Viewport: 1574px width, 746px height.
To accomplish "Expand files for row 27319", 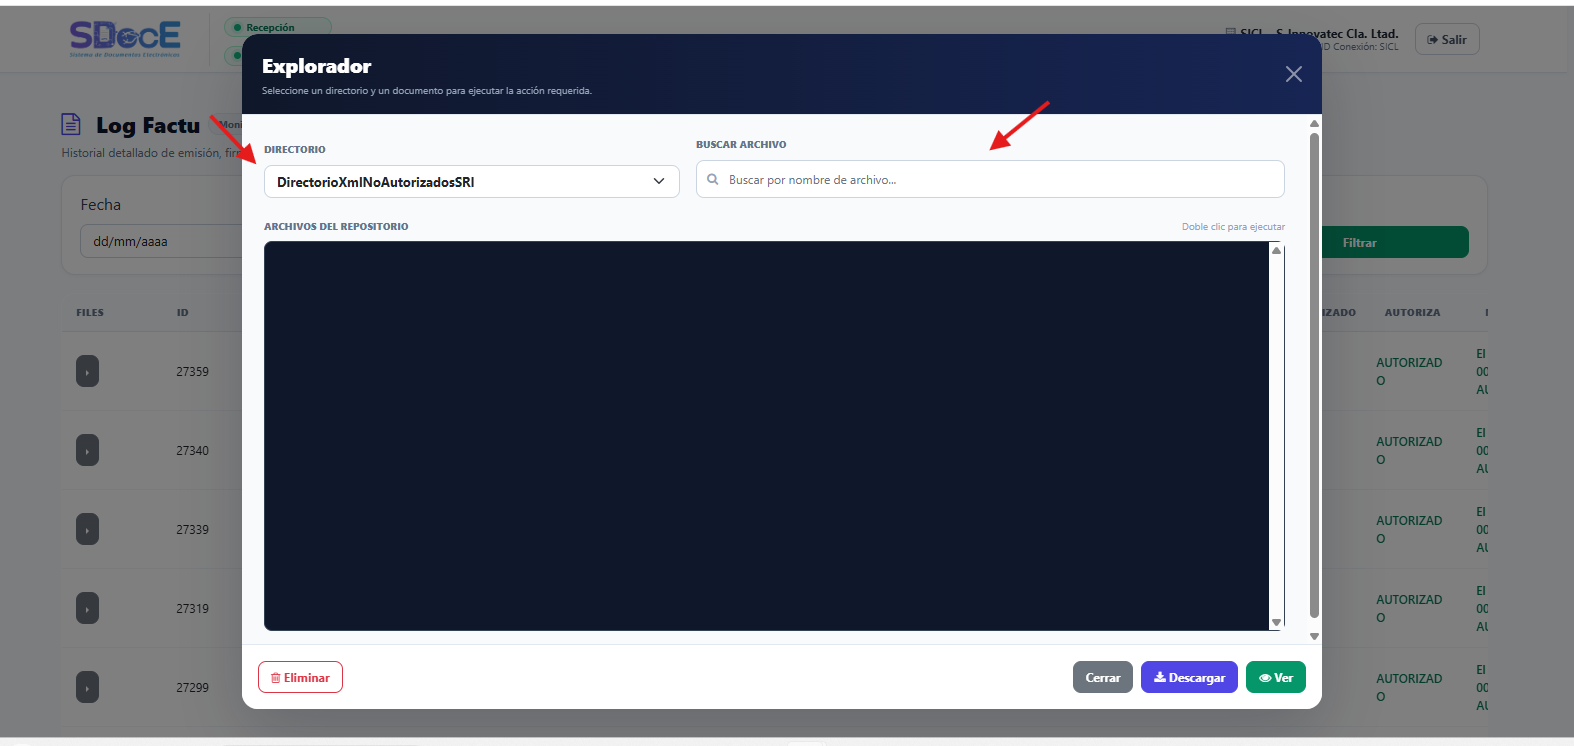I will tap(87, 608).
